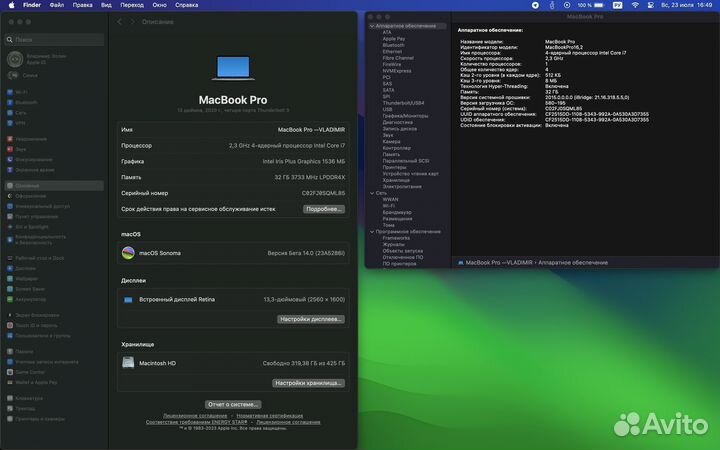Open the Дисплеи icon in Settings sidebar
720x450 pixels.
[x=10, y=268]
